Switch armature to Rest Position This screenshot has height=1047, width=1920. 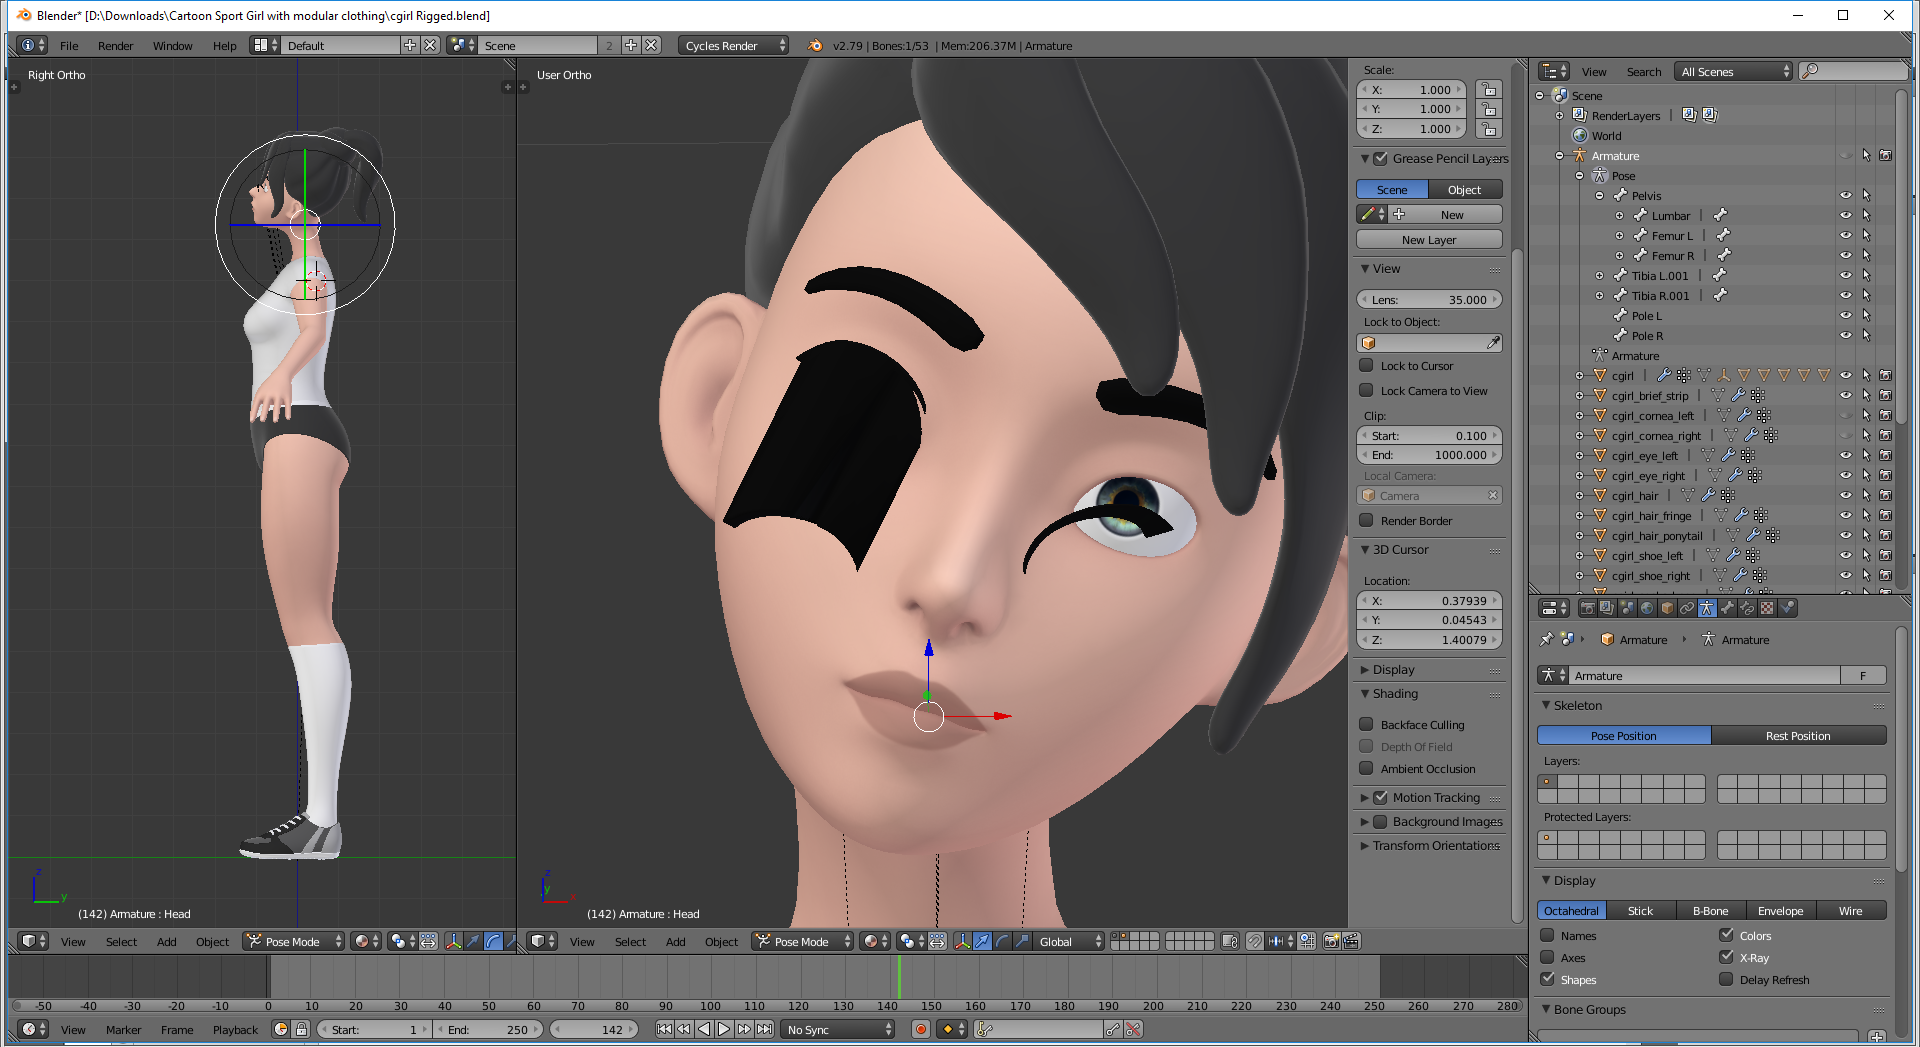[1798, 736]
